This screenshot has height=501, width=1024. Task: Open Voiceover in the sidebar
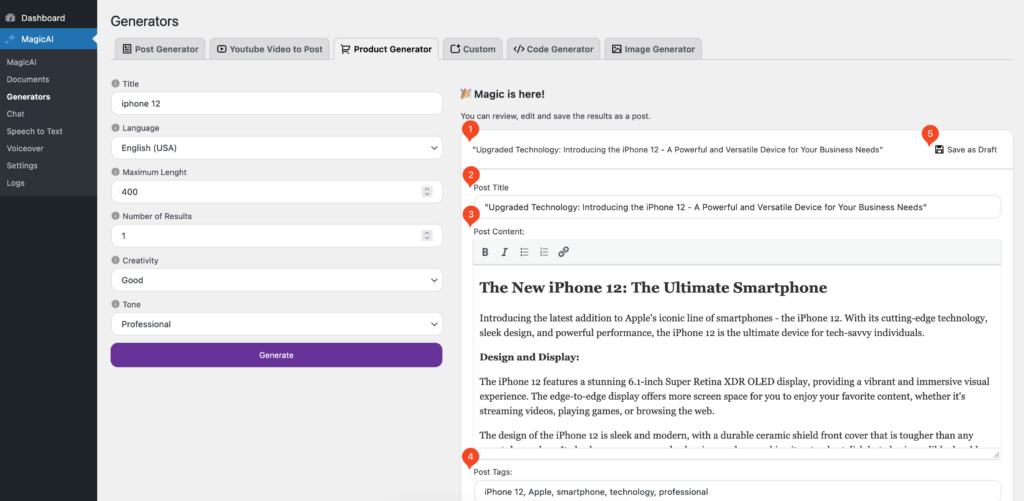(25, 148)
